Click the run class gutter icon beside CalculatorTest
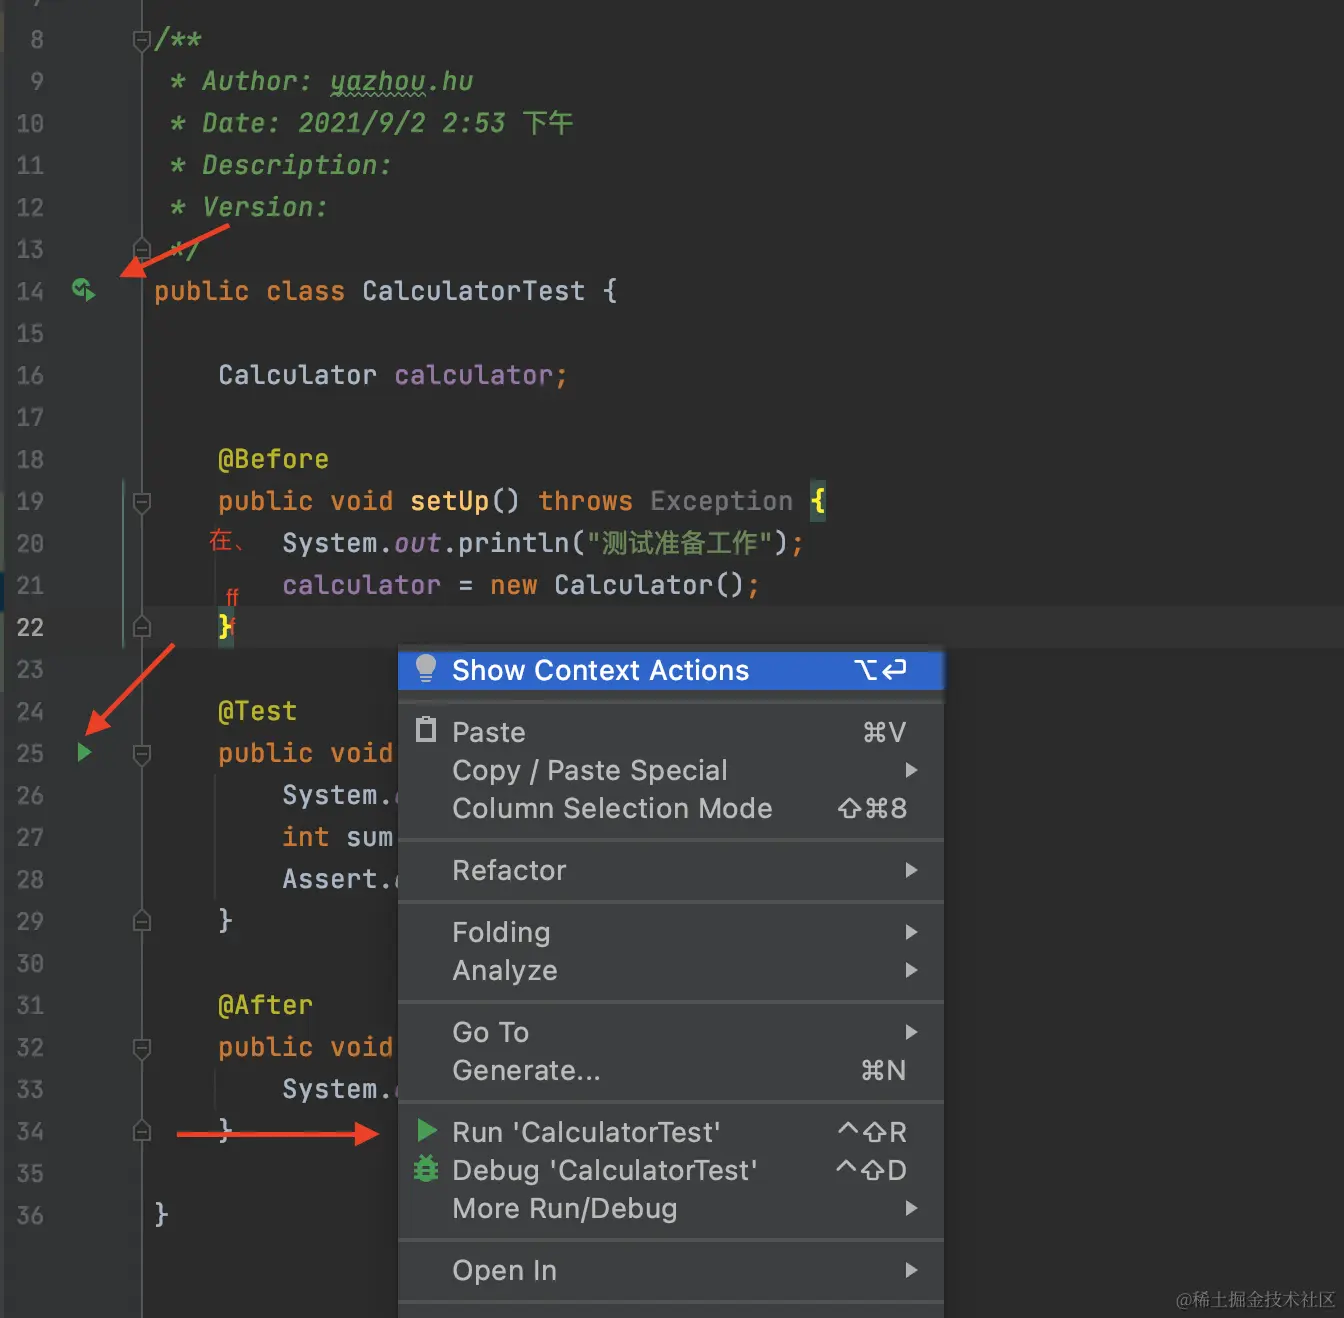The width and height of the screenshot is (1344, 1318). [84, 290]
